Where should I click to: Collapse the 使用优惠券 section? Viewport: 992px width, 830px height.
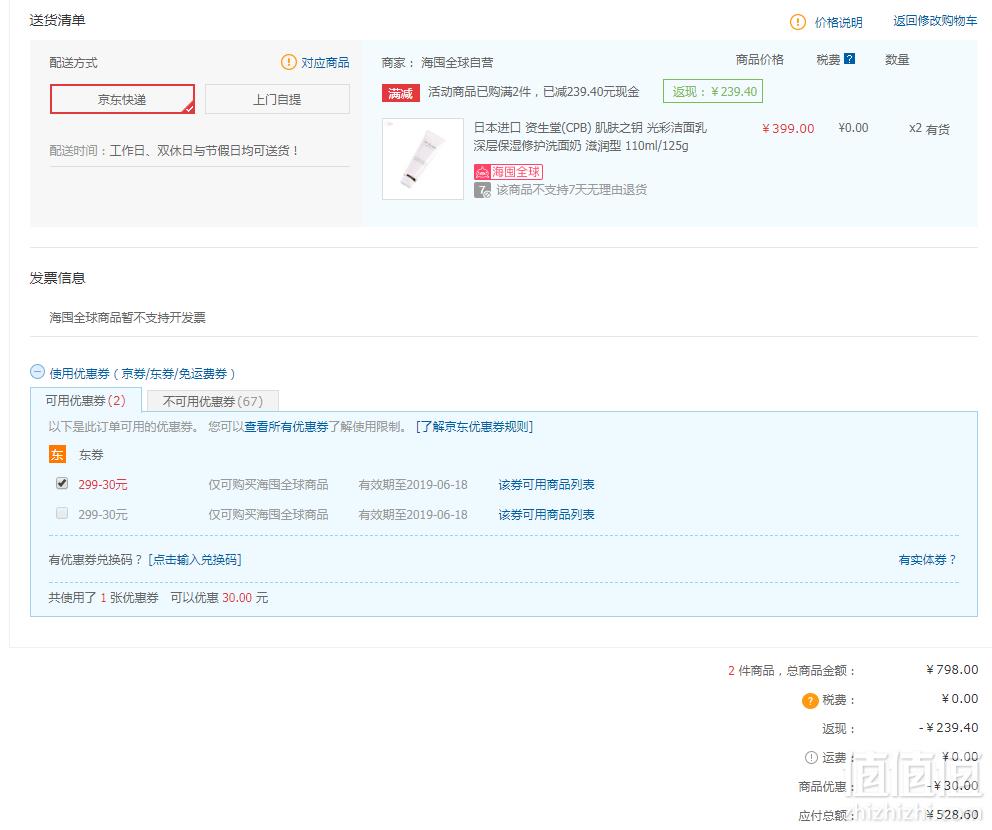37,372
